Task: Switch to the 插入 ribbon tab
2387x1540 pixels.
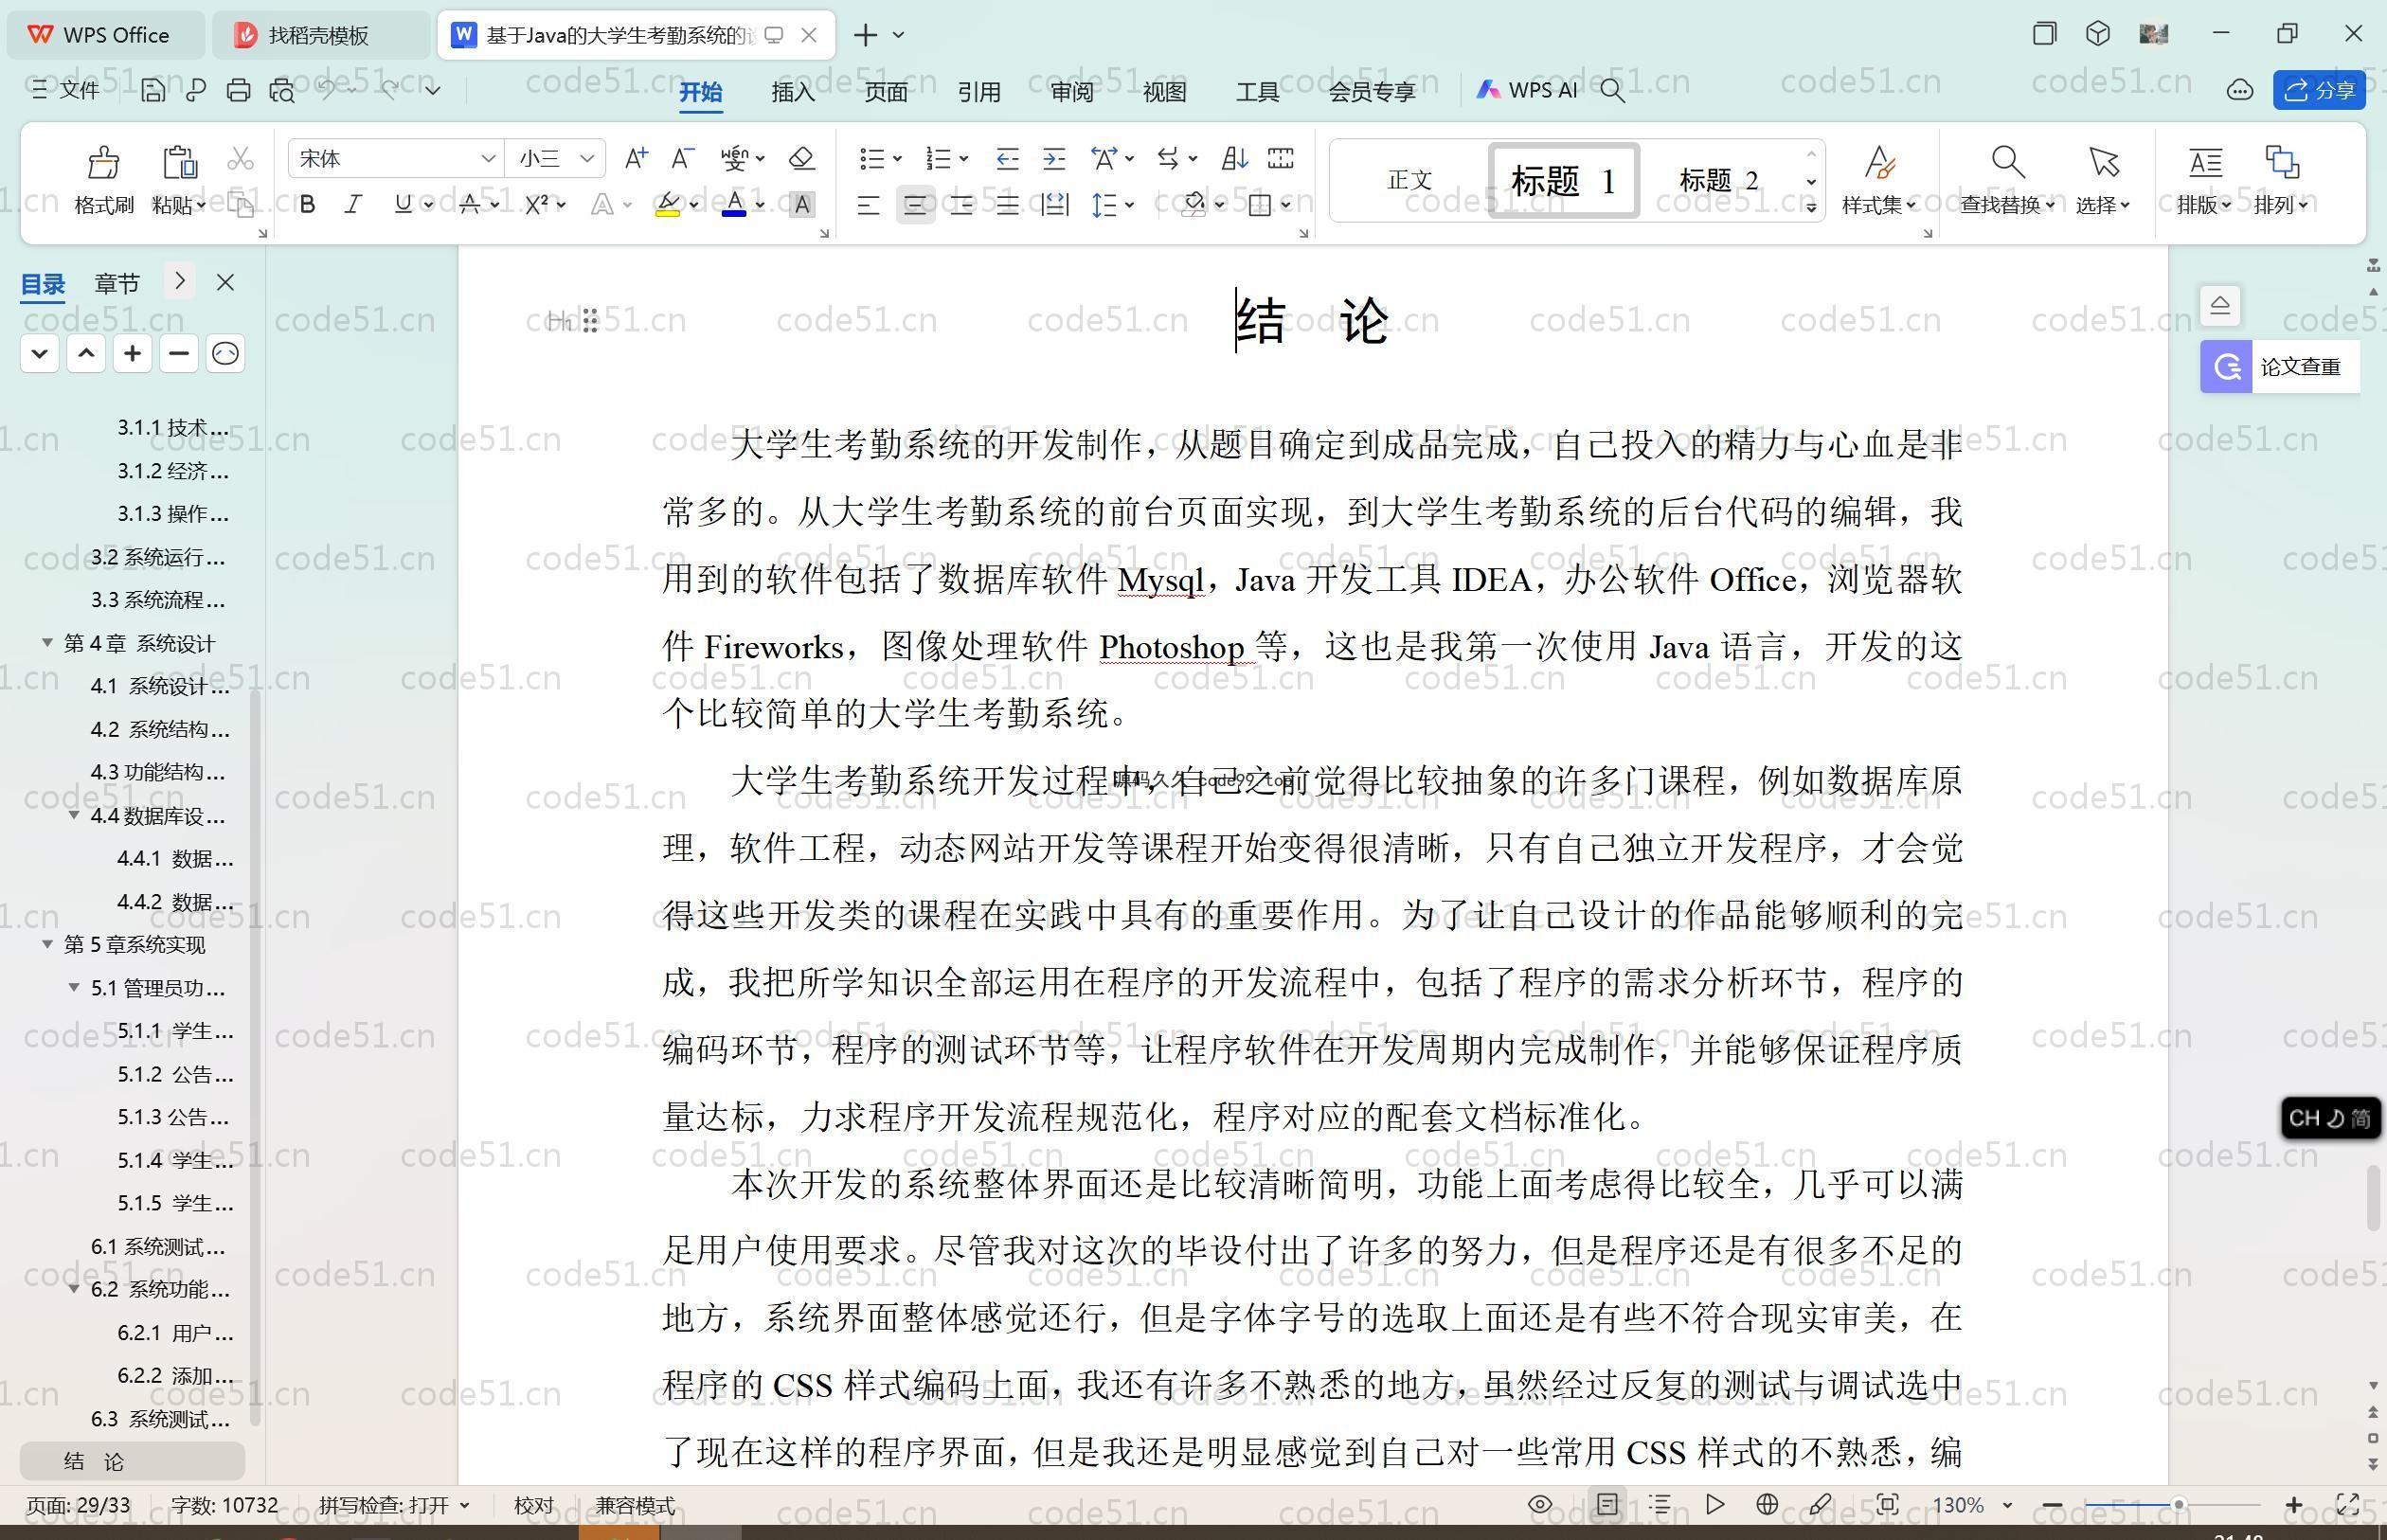Action: click(793, 91)
